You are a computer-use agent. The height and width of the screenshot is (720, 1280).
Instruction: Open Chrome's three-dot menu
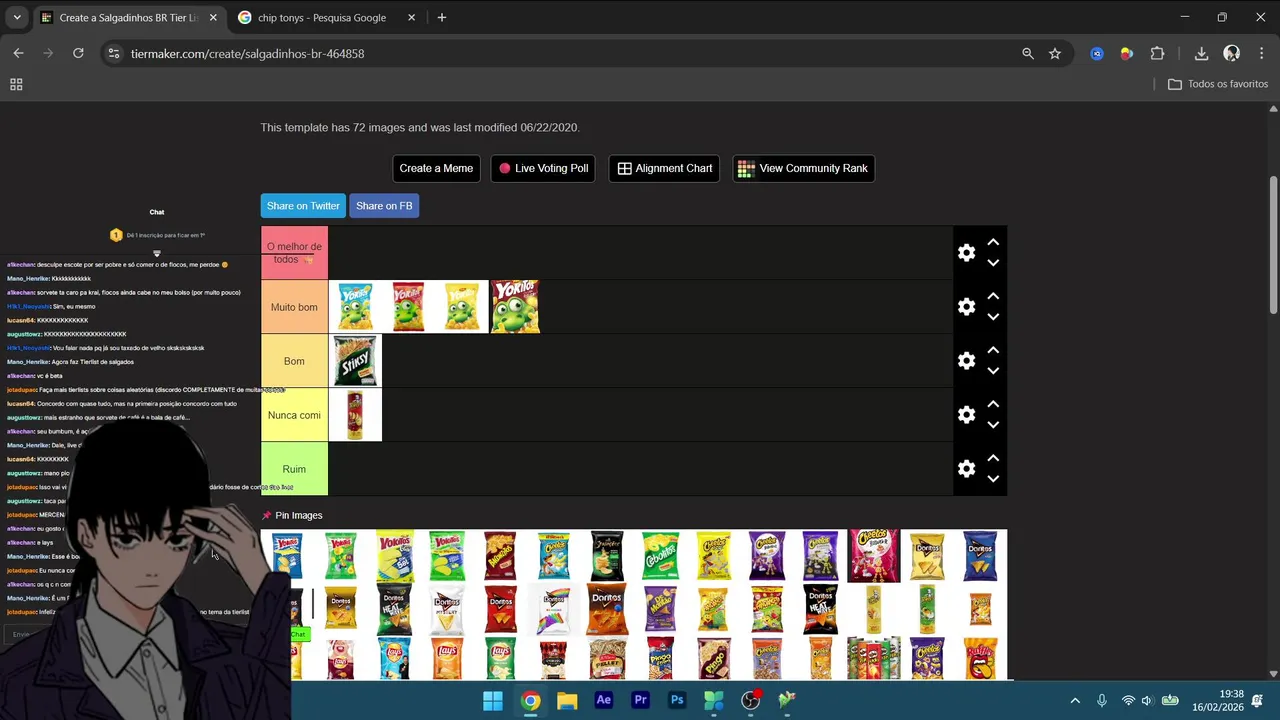(x=1262, y=53)
